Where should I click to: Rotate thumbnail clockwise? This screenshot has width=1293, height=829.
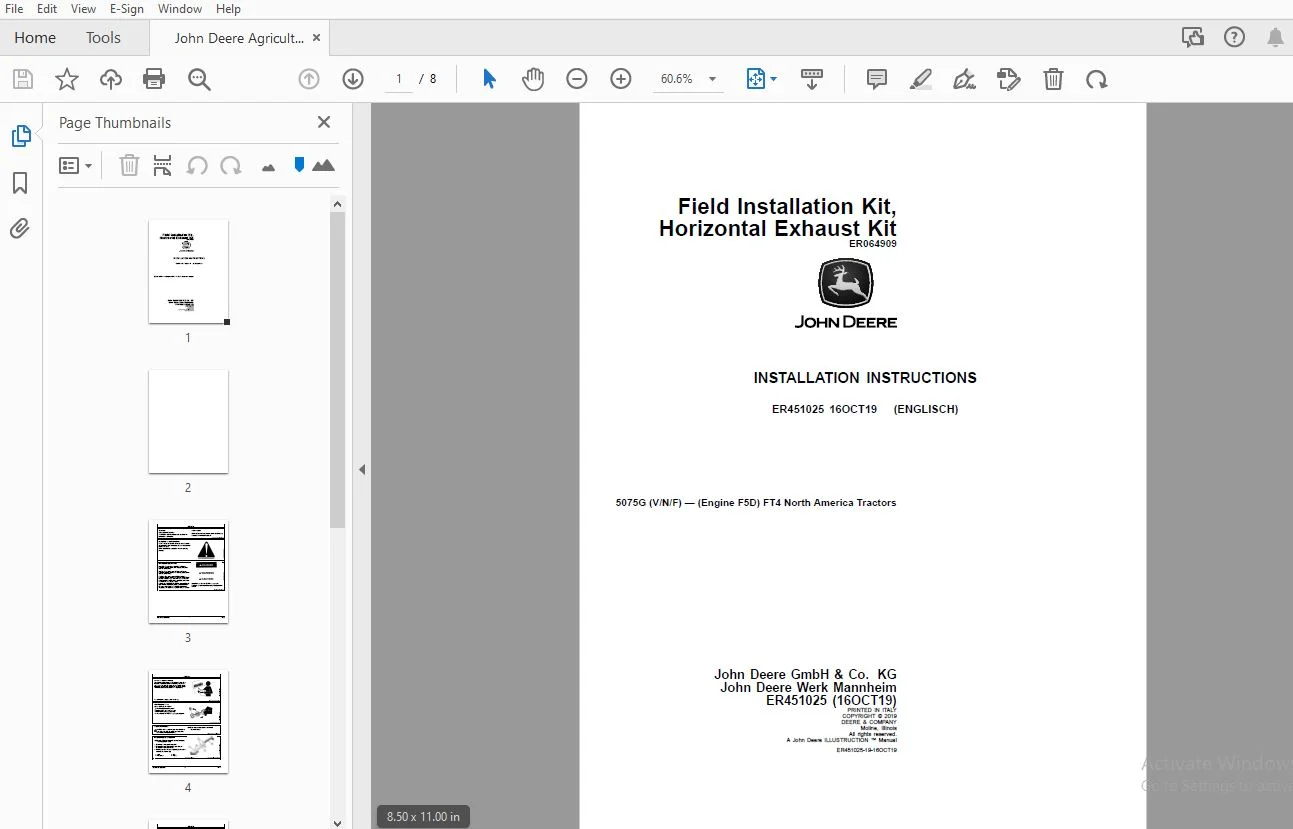[x=231, y=166]
